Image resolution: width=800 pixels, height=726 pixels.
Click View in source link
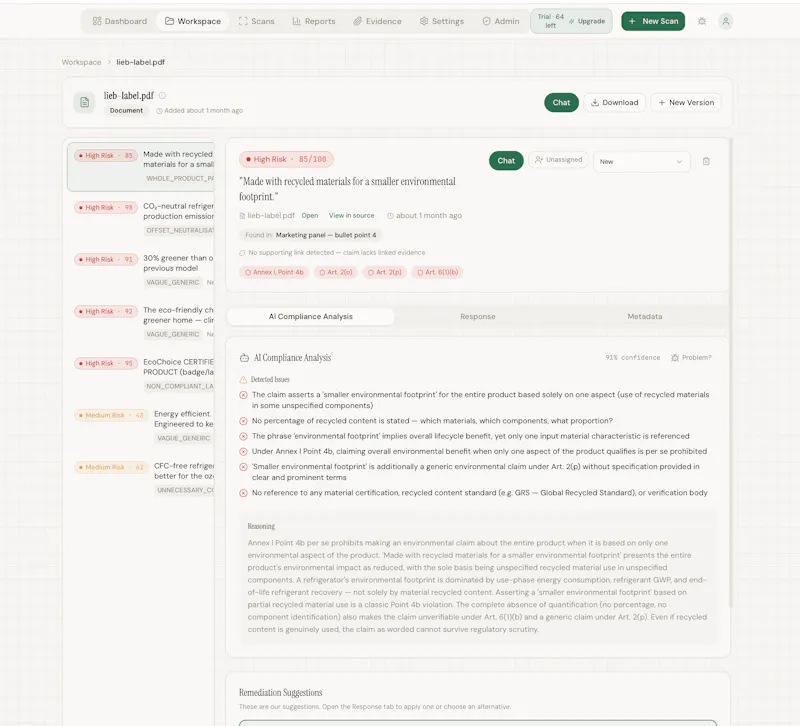352,216
